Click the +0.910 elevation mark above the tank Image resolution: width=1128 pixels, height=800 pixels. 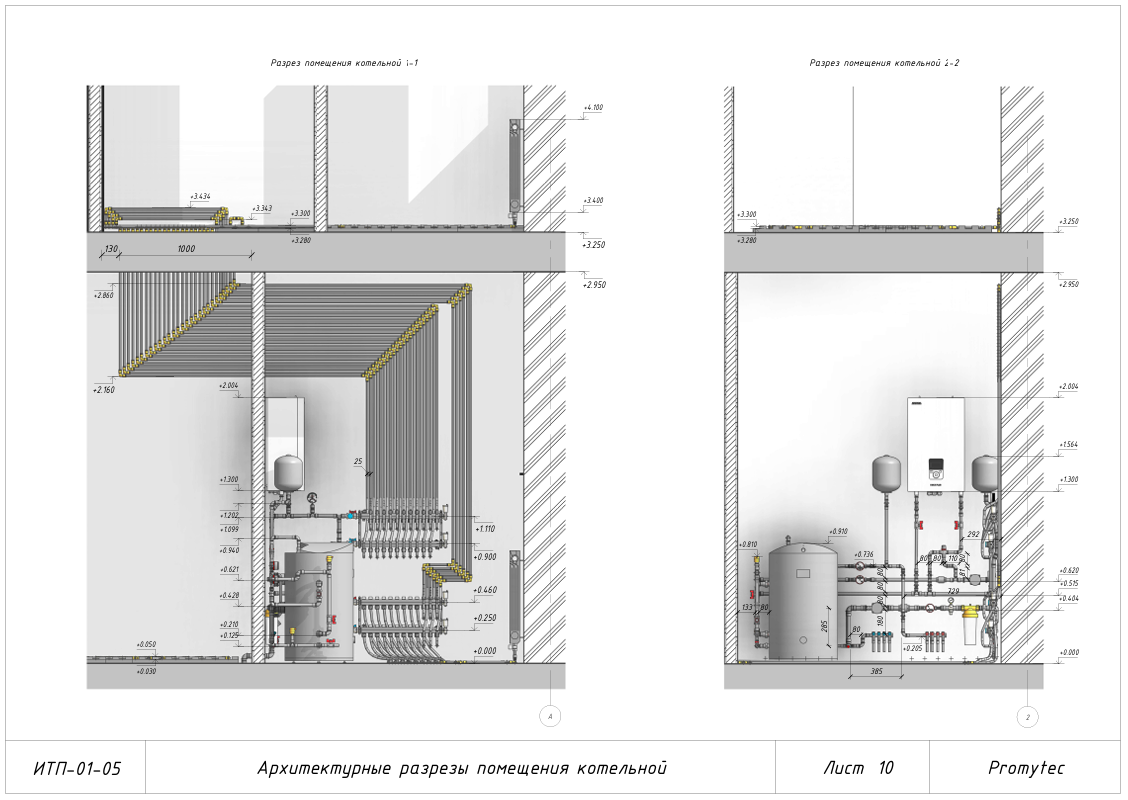tap(838, 532)
